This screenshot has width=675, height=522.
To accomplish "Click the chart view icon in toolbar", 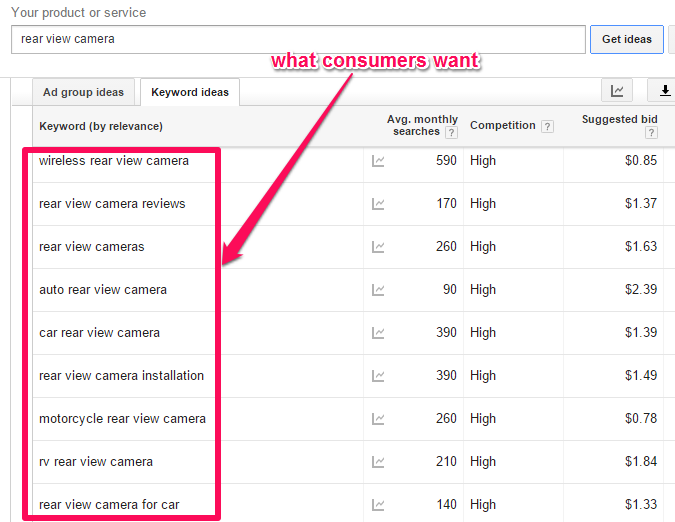I will (617, 91).
